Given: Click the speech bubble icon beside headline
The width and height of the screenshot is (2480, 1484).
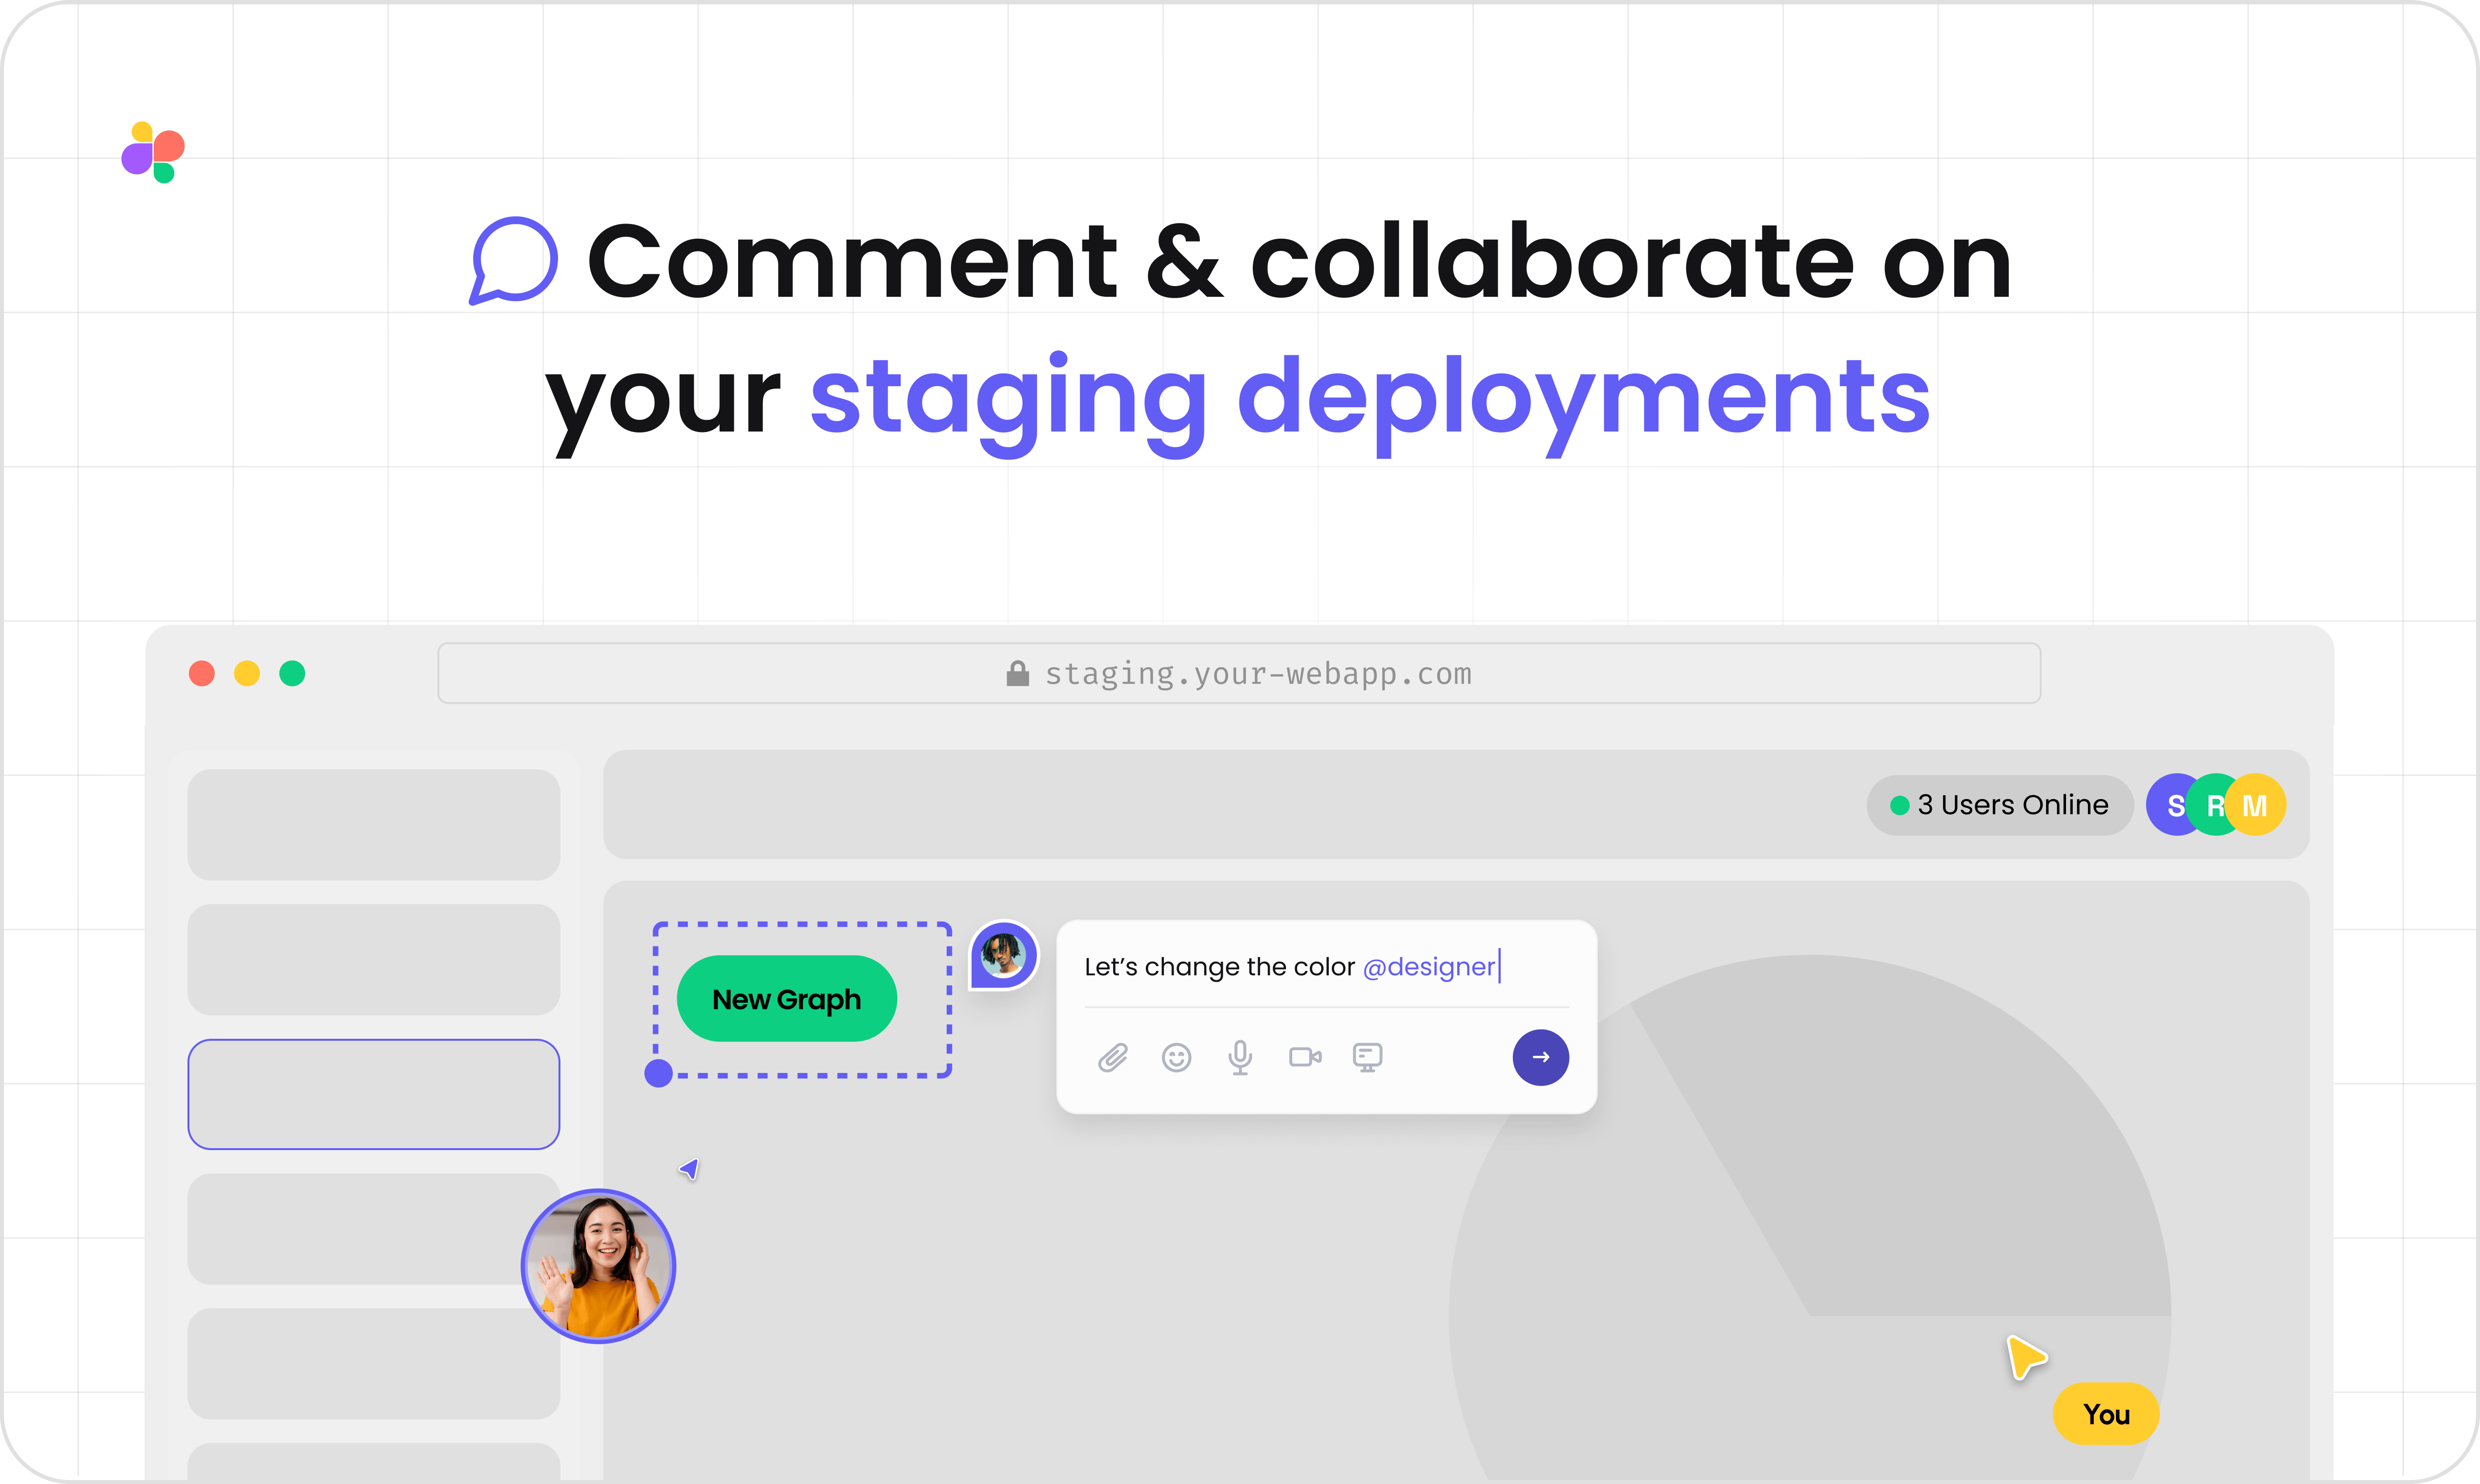Looking at the screenshot, I should pos(513,260).
